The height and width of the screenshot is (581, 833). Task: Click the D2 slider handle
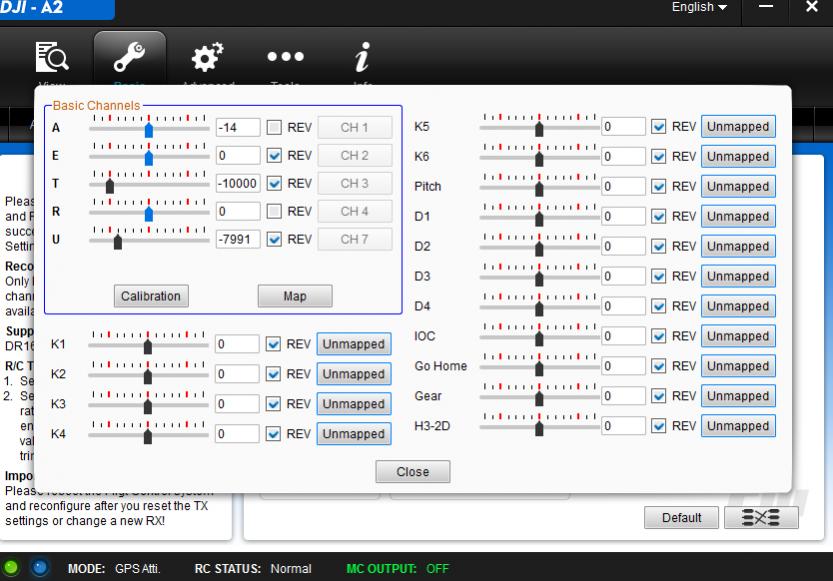point(539,248)
